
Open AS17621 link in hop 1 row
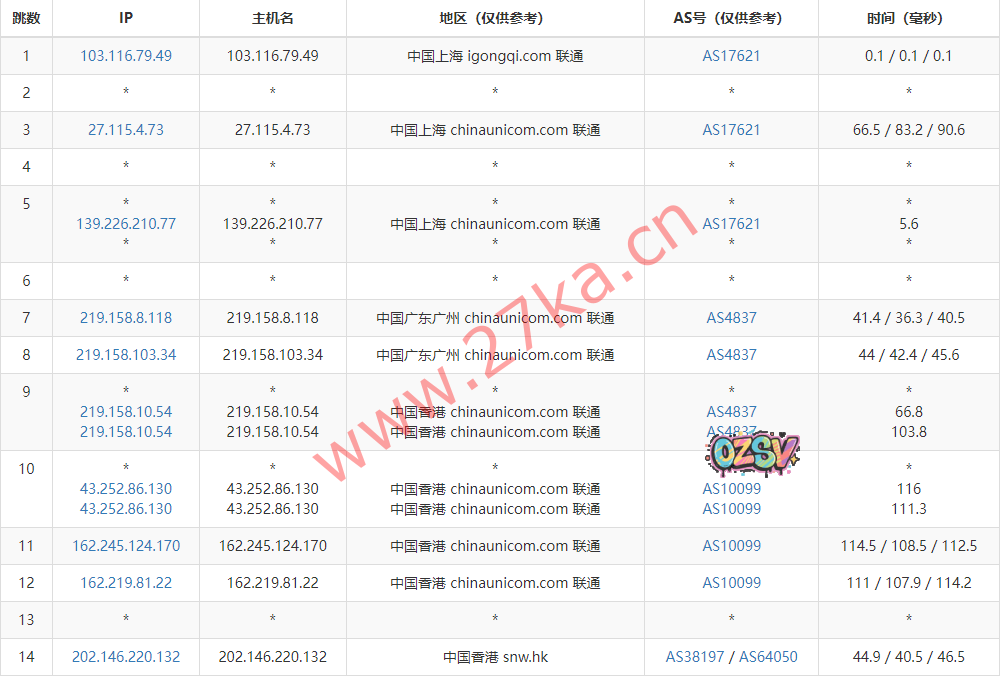[731, 56]
